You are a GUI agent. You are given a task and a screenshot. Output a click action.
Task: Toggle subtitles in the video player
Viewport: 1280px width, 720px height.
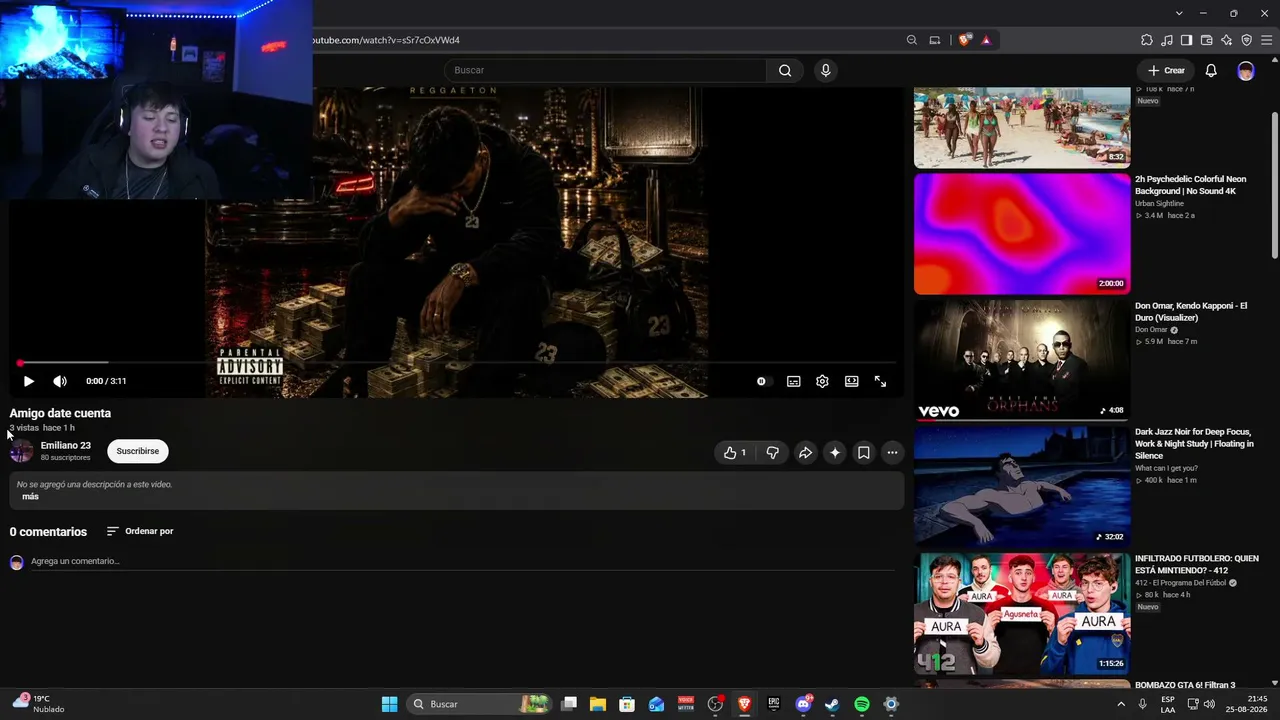point(793,381)
